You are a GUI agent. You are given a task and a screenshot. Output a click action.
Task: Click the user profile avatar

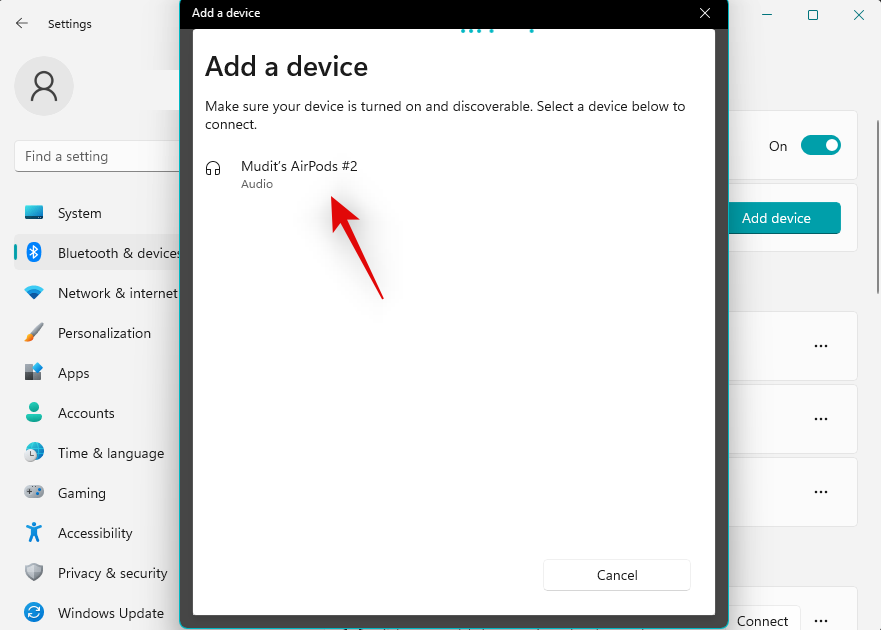(x=44, y=86)
